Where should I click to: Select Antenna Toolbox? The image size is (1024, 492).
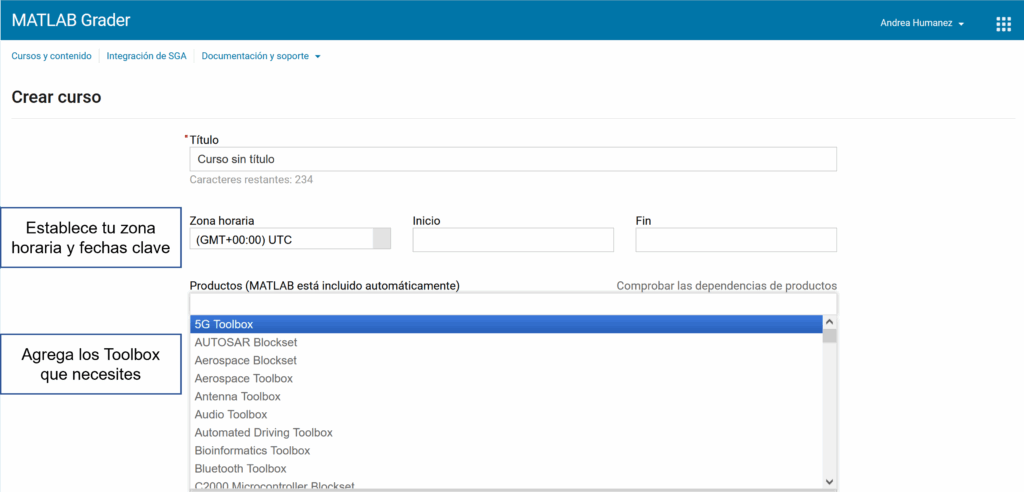click(506, 397)
